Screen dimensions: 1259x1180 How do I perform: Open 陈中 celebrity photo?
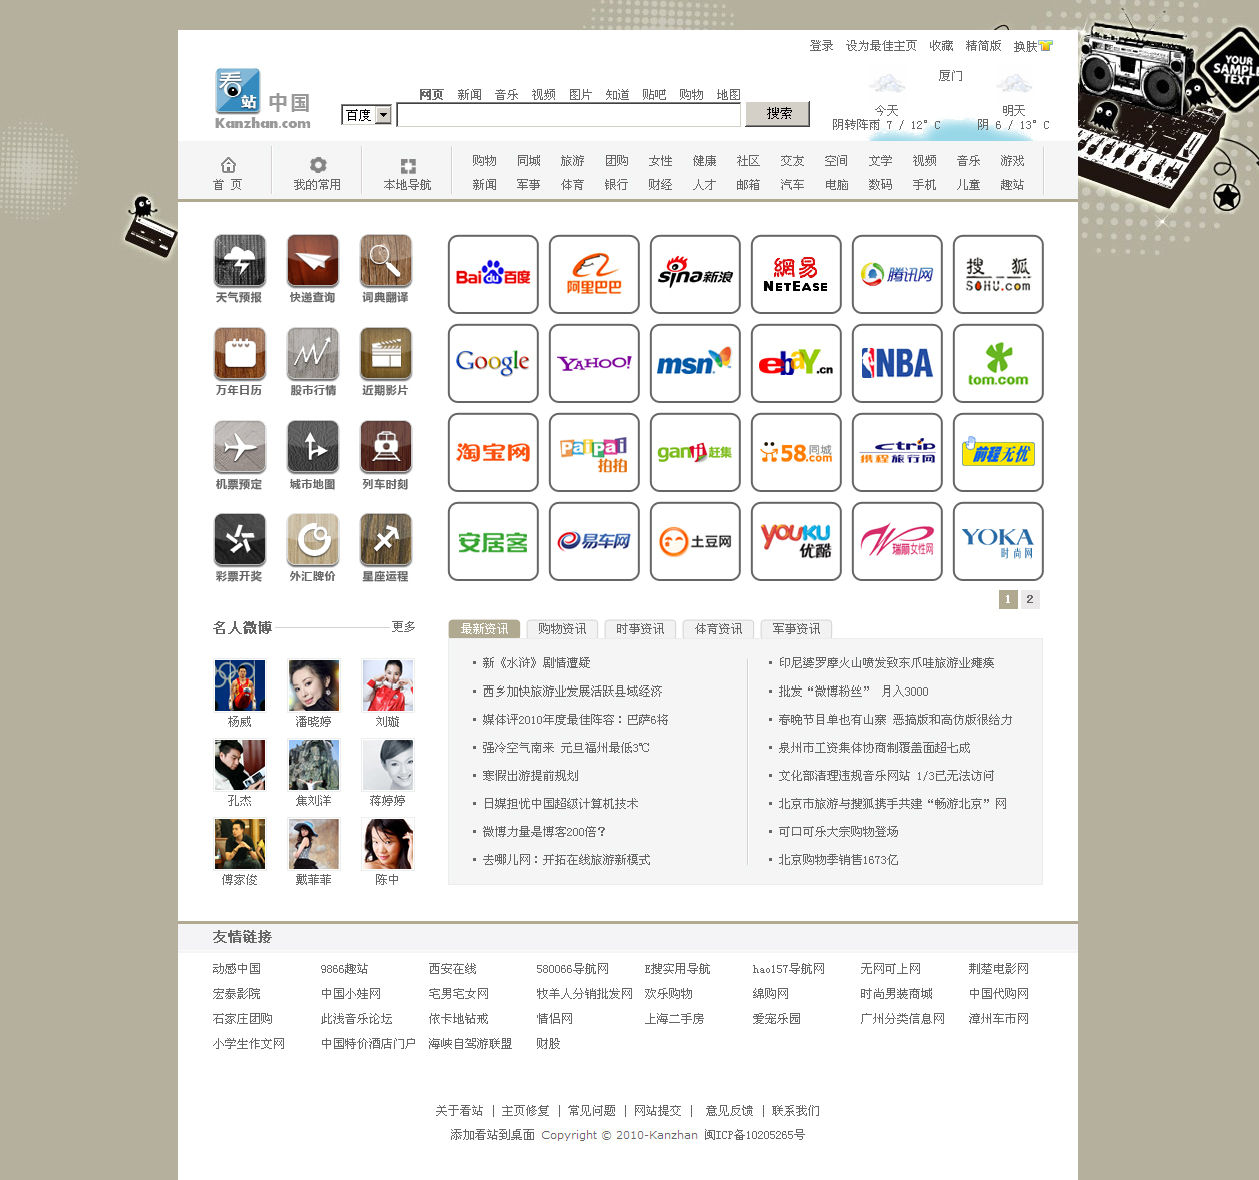click(387, 844)
